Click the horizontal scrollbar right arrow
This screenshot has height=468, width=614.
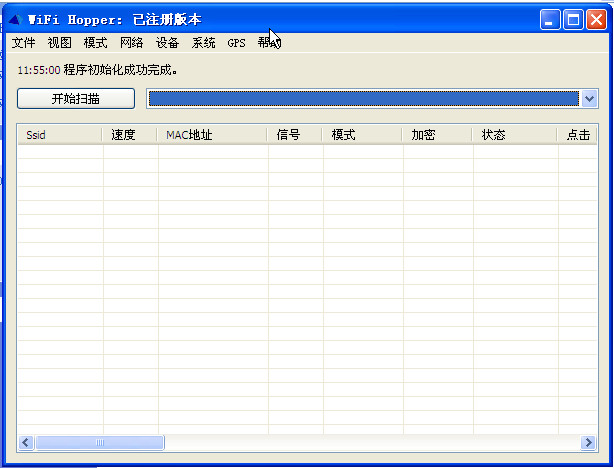click(588, 443)
